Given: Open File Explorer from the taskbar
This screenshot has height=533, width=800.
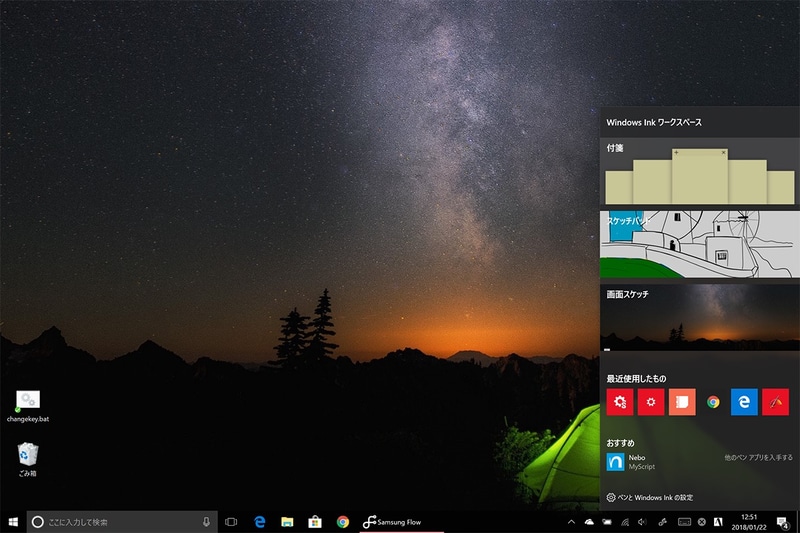Looking at the screenshot, I should coord(287,522).
